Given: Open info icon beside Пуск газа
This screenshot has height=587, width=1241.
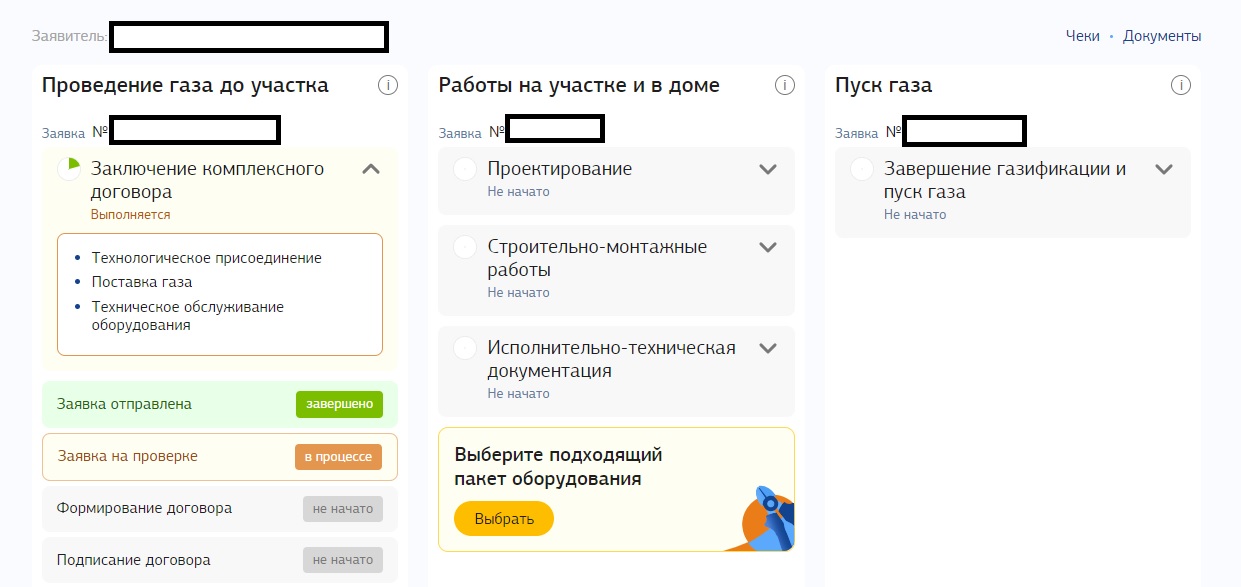Looking at the screenshot, I should coord(1181,85).
